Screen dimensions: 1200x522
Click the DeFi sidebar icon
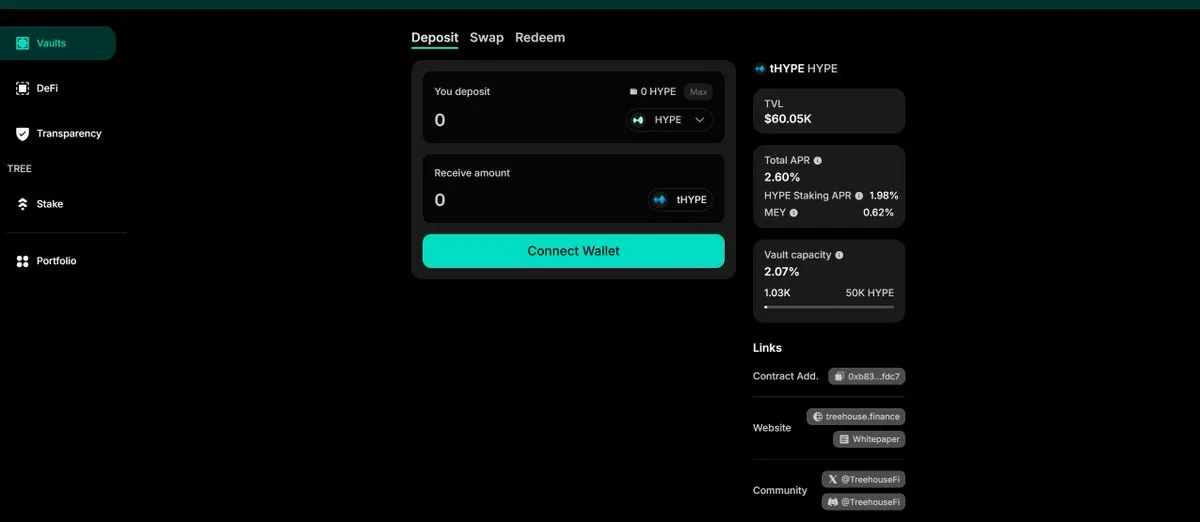tap(22, 88)
